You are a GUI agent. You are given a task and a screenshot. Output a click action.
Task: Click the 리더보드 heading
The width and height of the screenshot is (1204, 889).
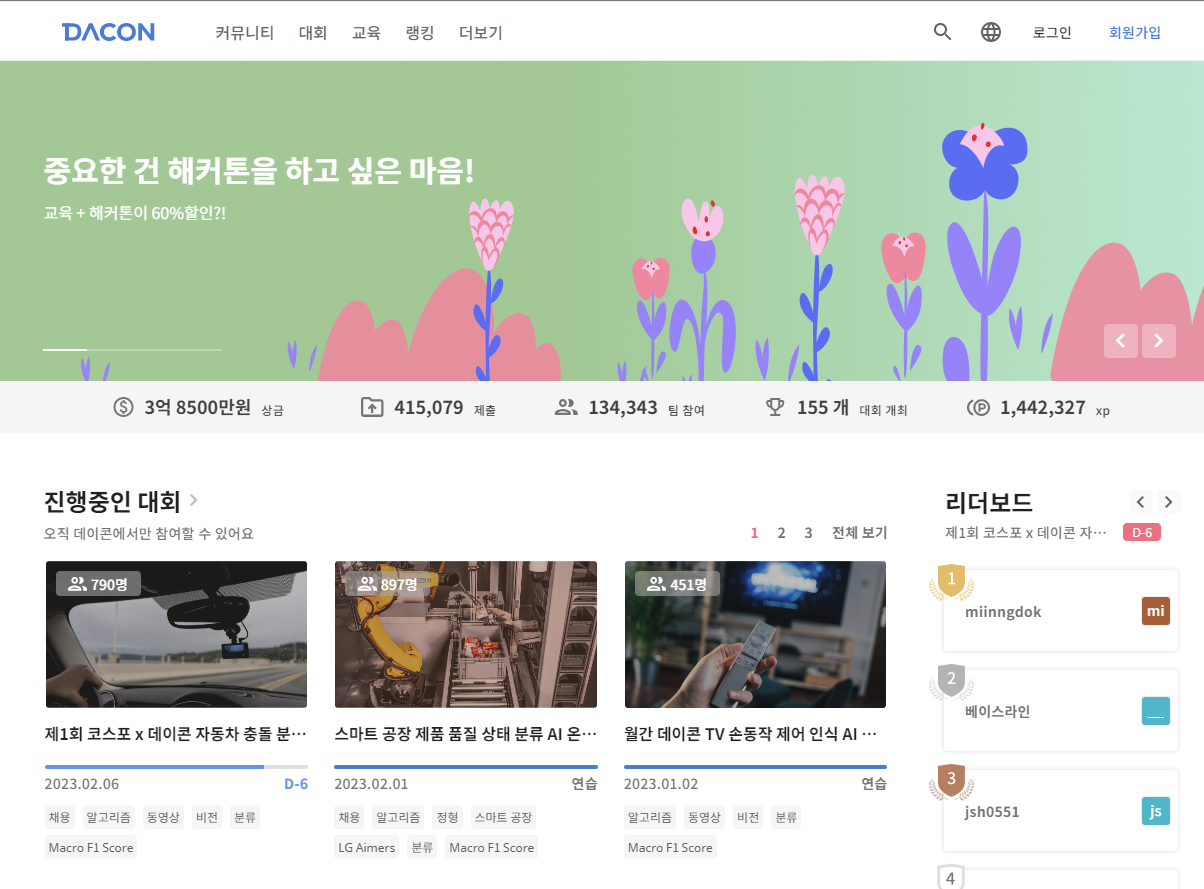point(989,502)
